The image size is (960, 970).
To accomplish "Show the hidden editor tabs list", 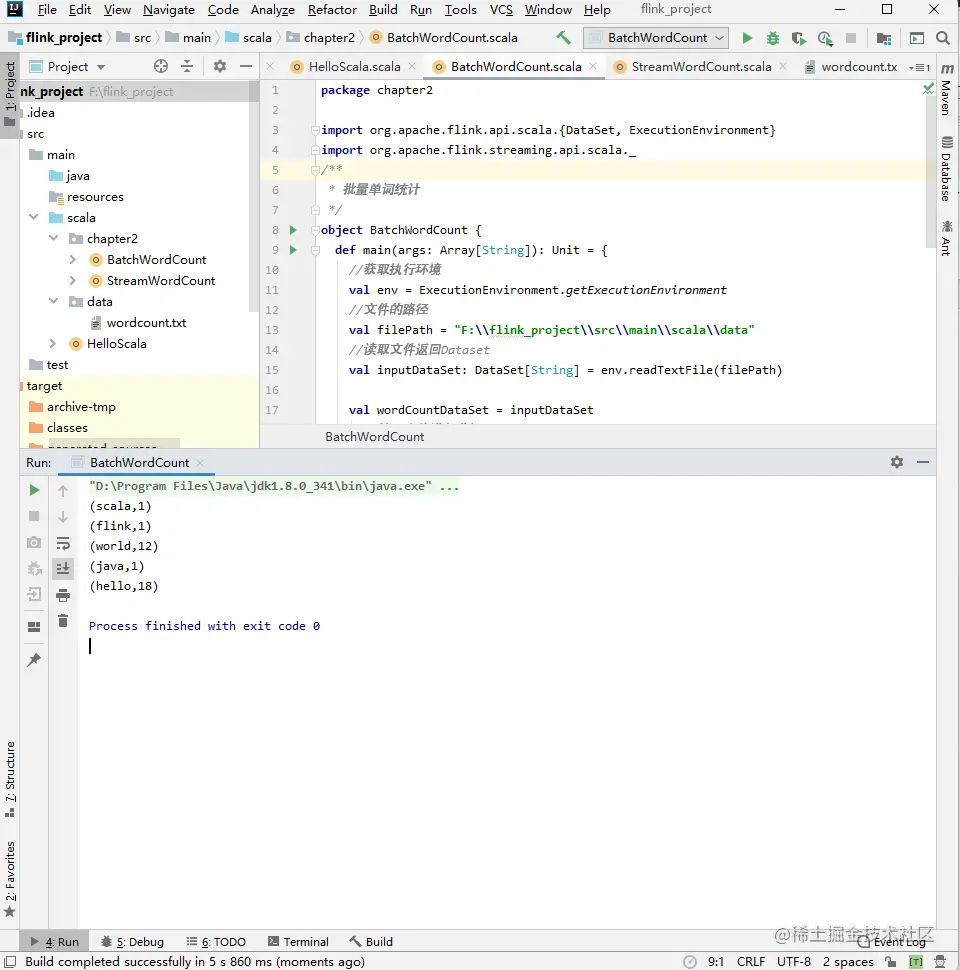I will [919, 67].
